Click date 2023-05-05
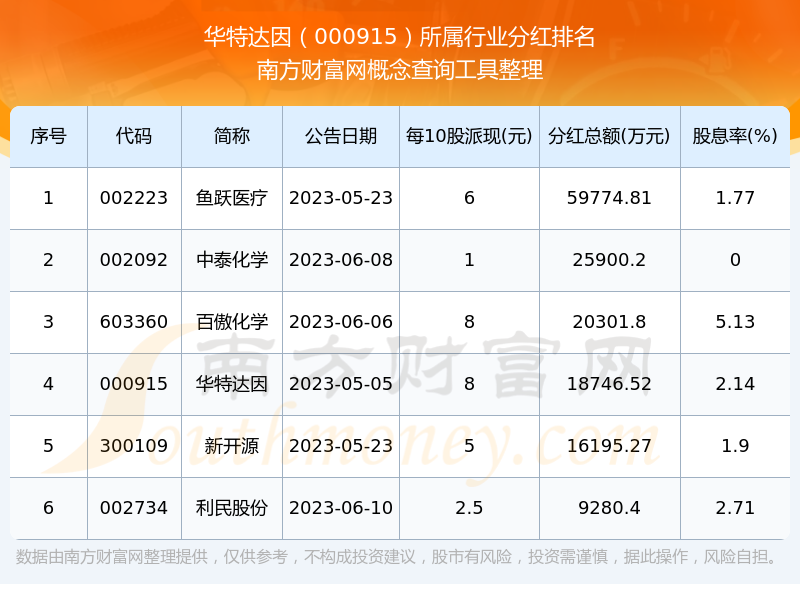The width and height of the screenshot is (800, 606). point(341,384)
